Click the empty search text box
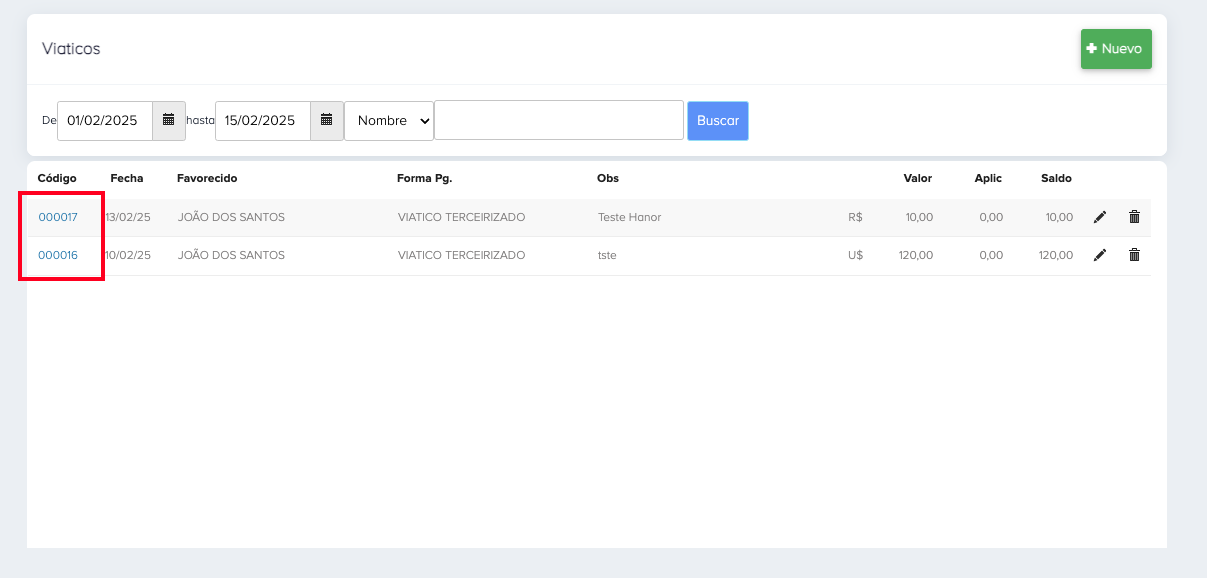 559,120
